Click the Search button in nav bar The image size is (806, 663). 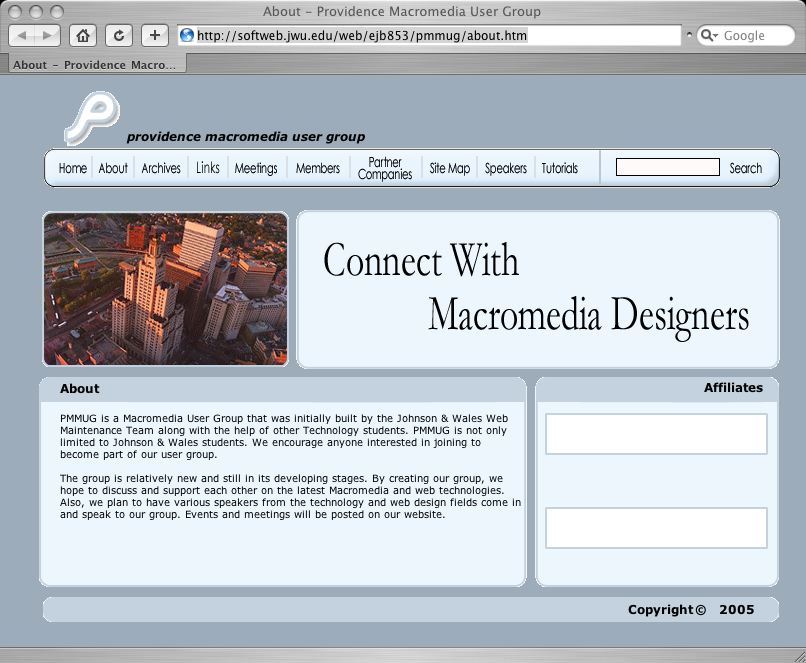[746, 168]
